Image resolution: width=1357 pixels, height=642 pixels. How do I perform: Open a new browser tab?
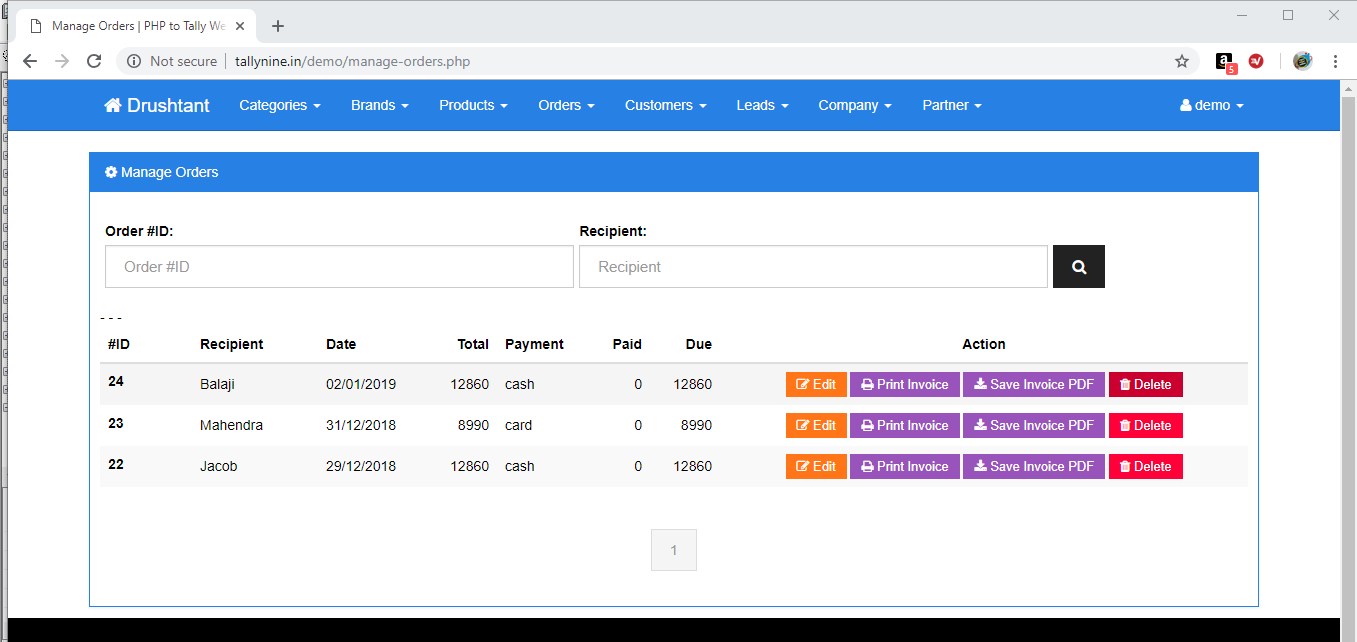click(278, 26)
